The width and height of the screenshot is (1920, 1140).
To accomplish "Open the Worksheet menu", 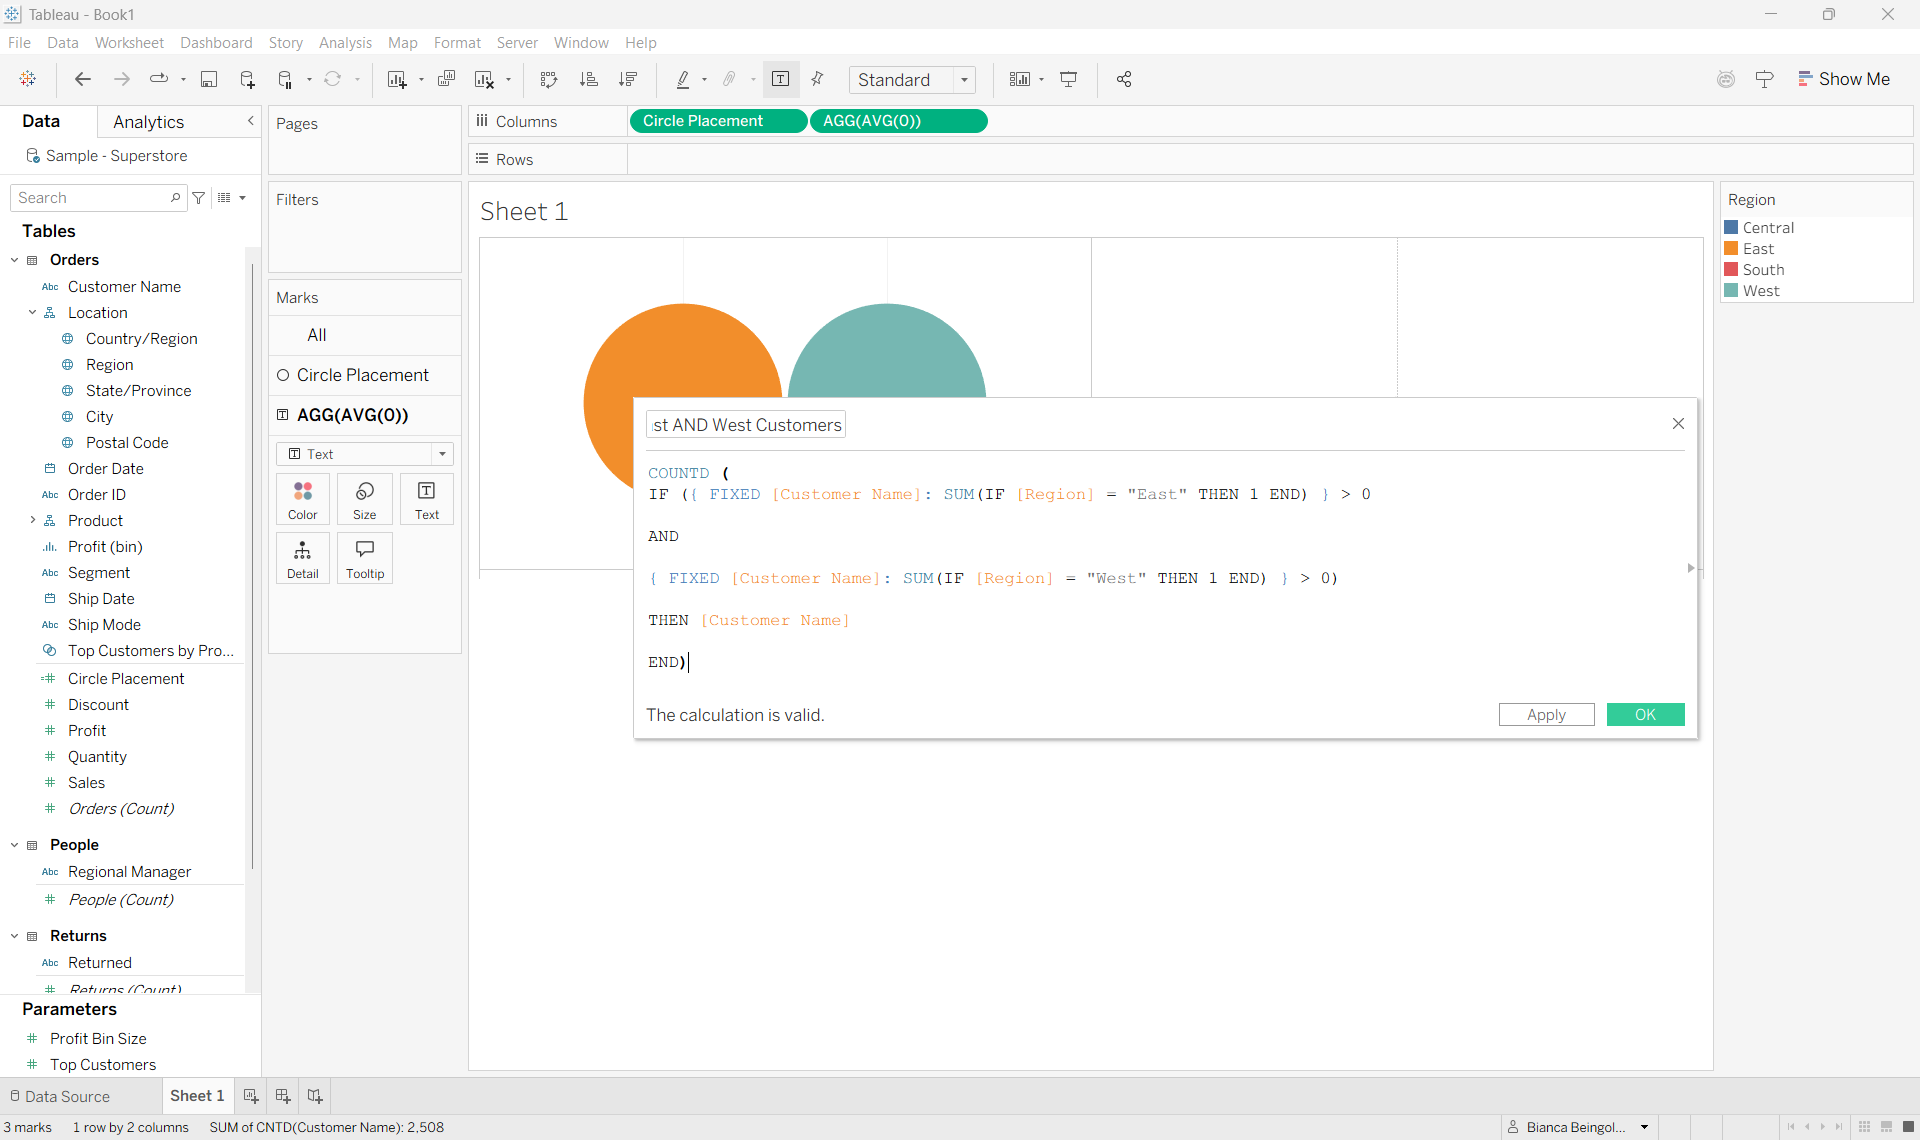I will tap(129, 43).
